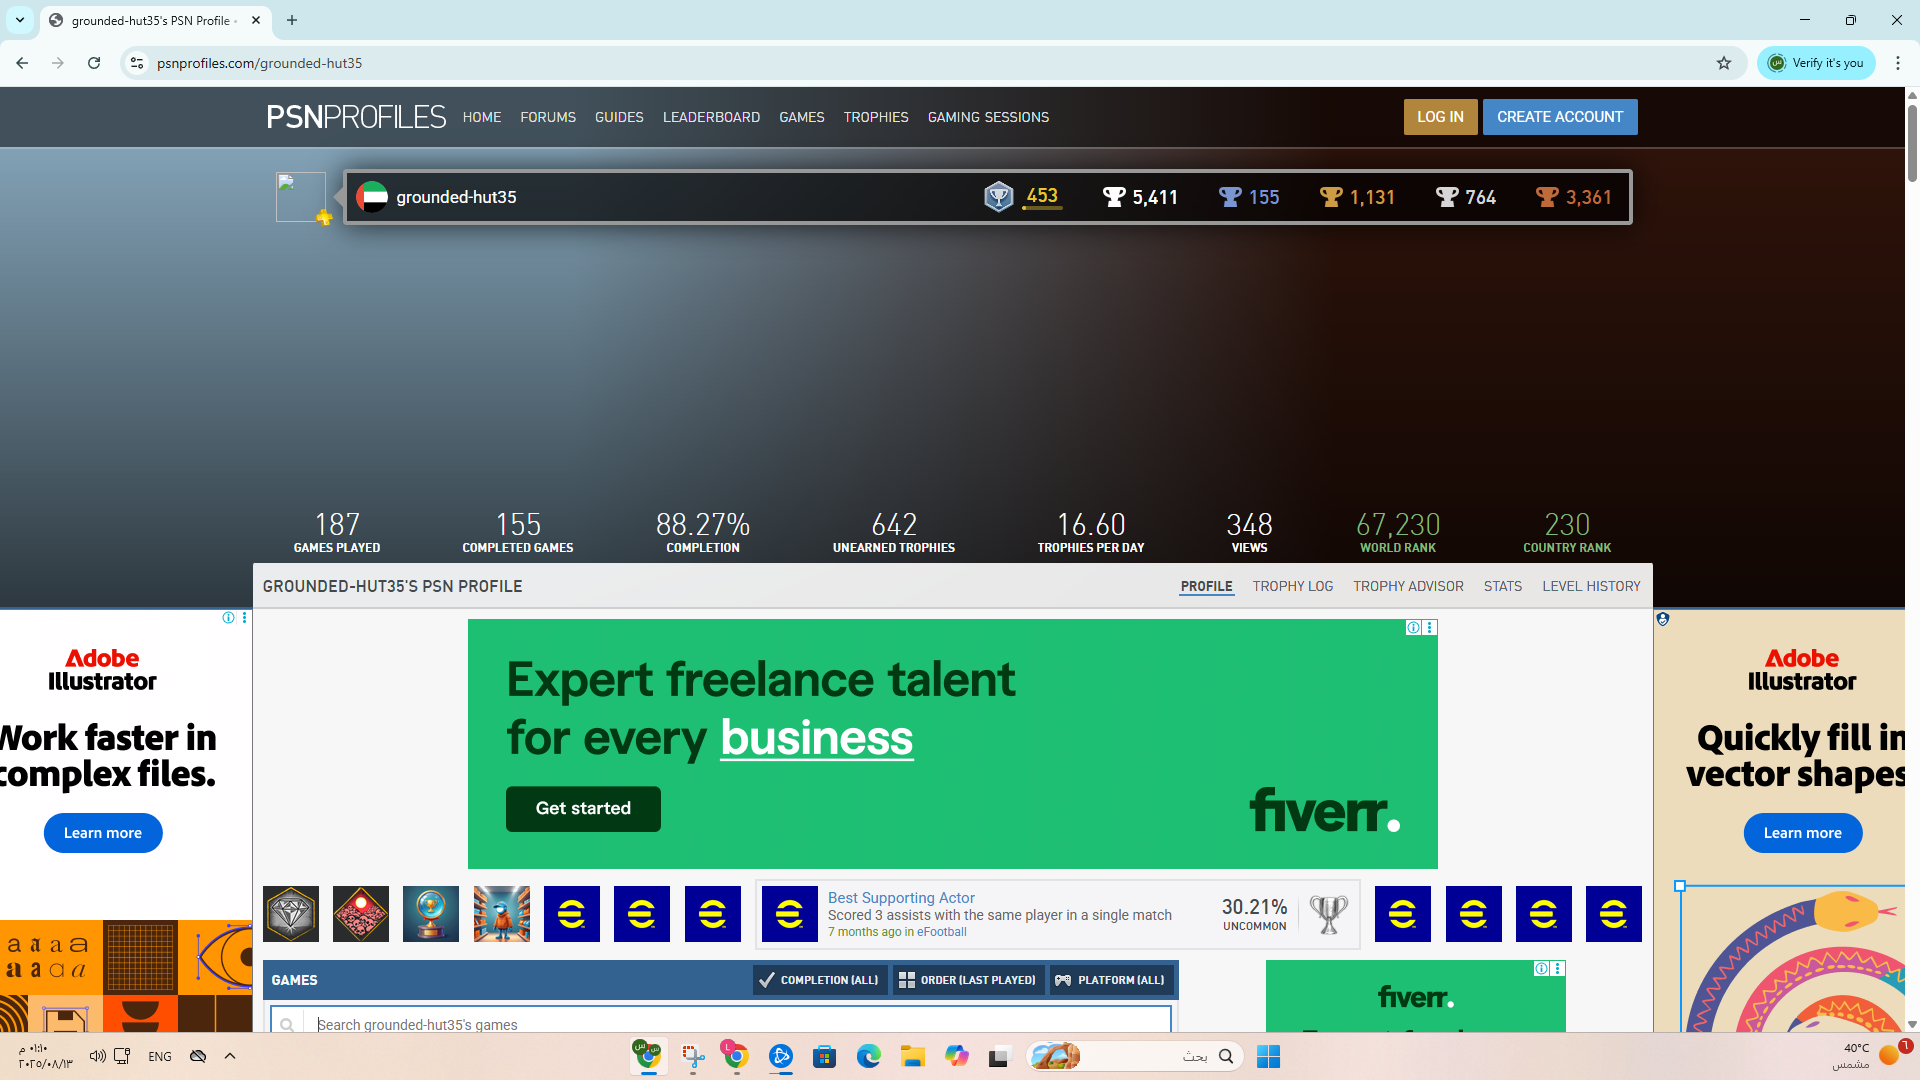Open the Order (Last Played) dropdown
This screenshot has width=1920, height=1080.
pyautogui.click(x=968, y=980)
